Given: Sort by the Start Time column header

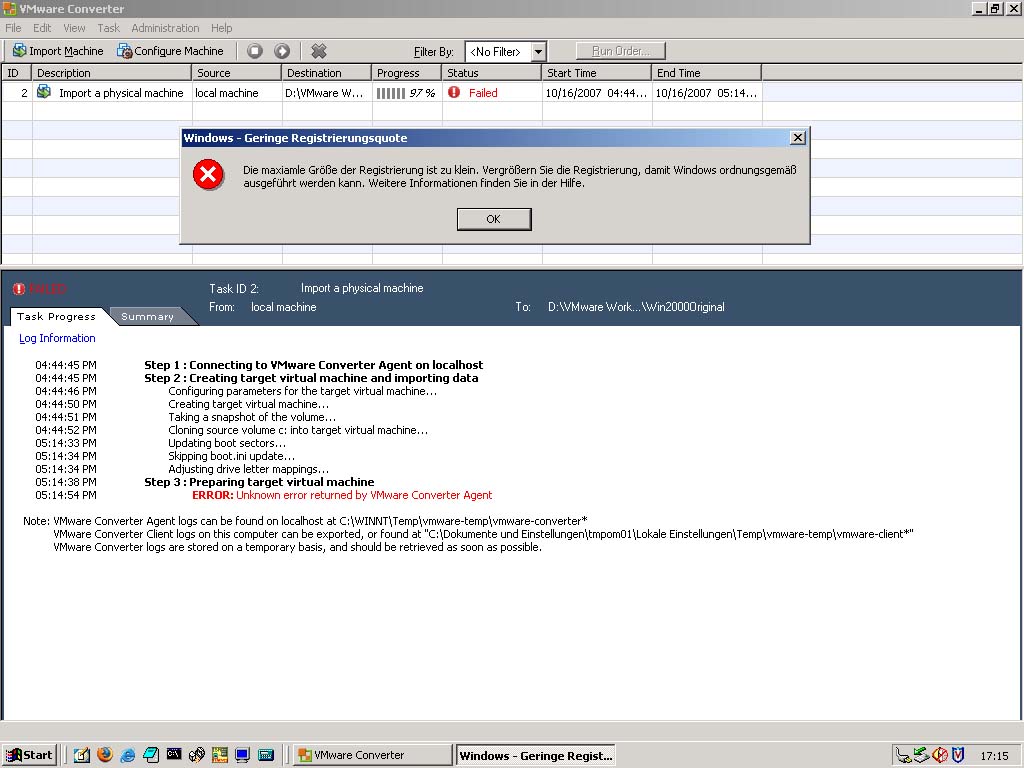Looking at the screenshot, I should point(597,73).
